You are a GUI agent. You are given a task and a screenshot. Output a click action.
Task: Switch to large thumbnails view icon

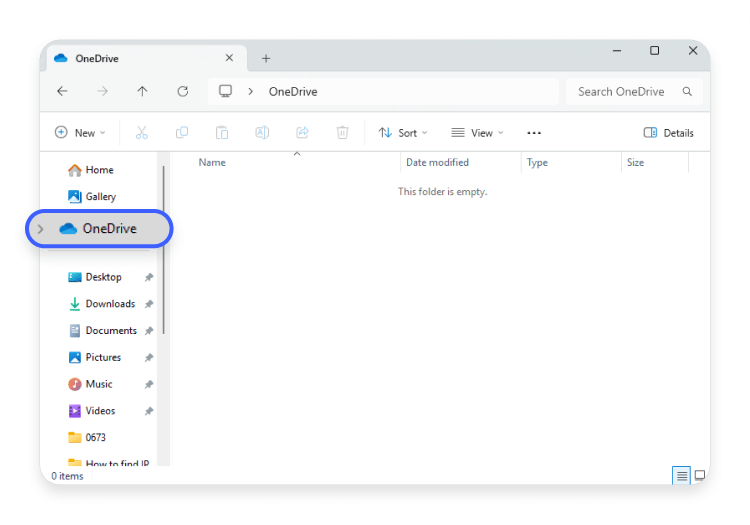tap(700, 475)
